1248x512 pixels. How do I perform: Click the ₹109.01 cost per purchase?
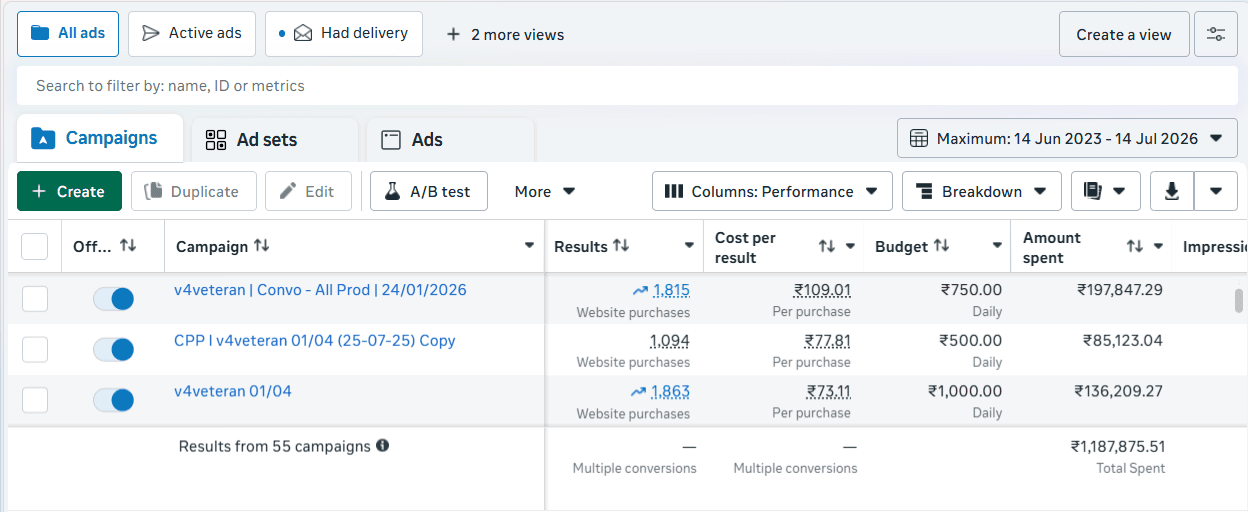pyautogui.click(x=822, y=291)
